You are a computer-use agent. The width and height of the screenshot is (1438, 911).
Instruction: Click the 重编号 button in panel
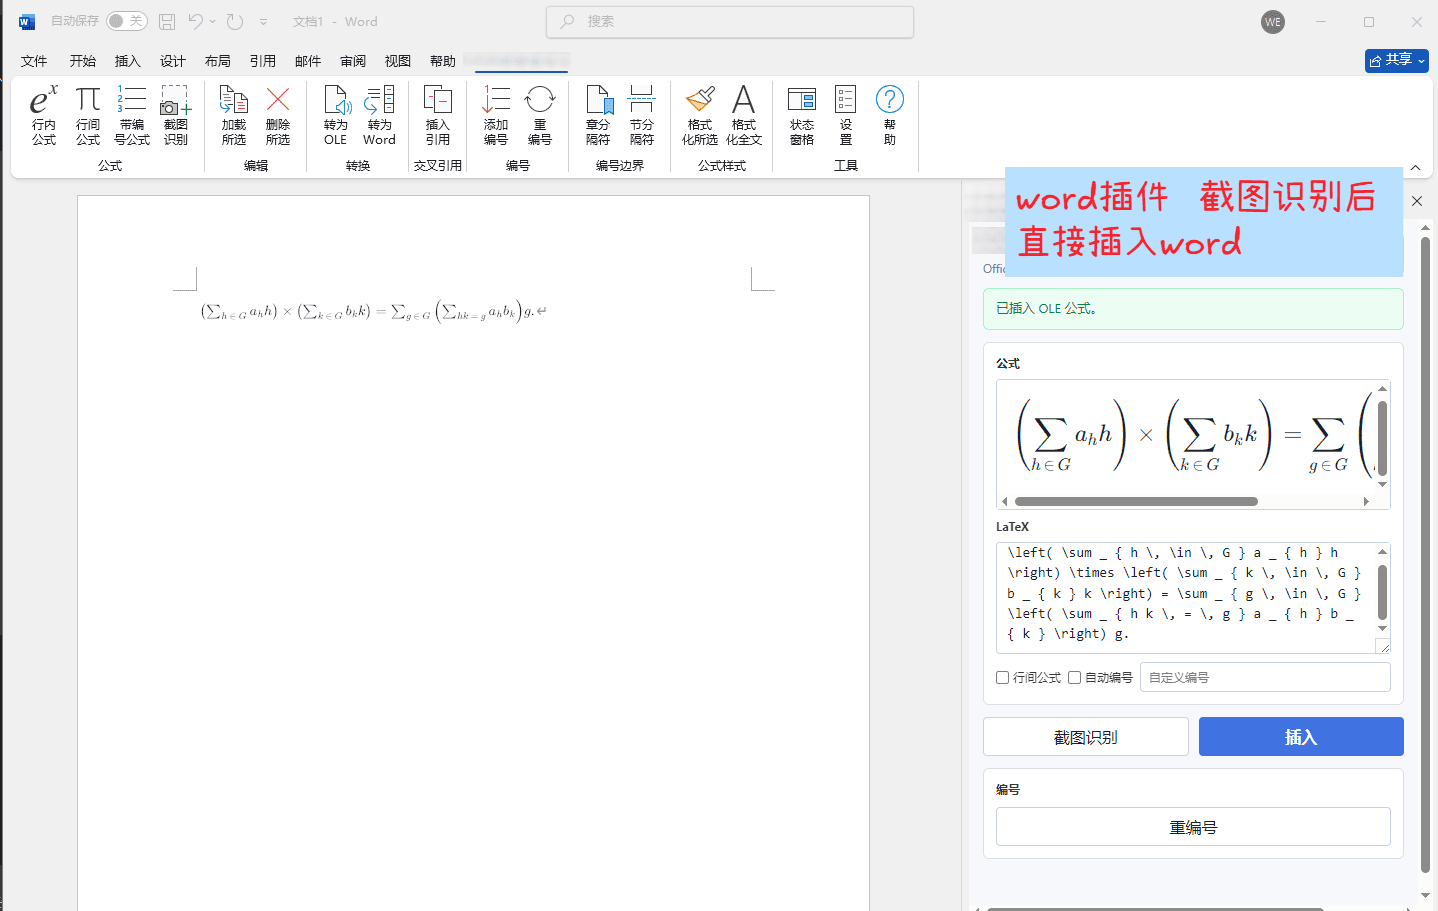[1193, 827]
